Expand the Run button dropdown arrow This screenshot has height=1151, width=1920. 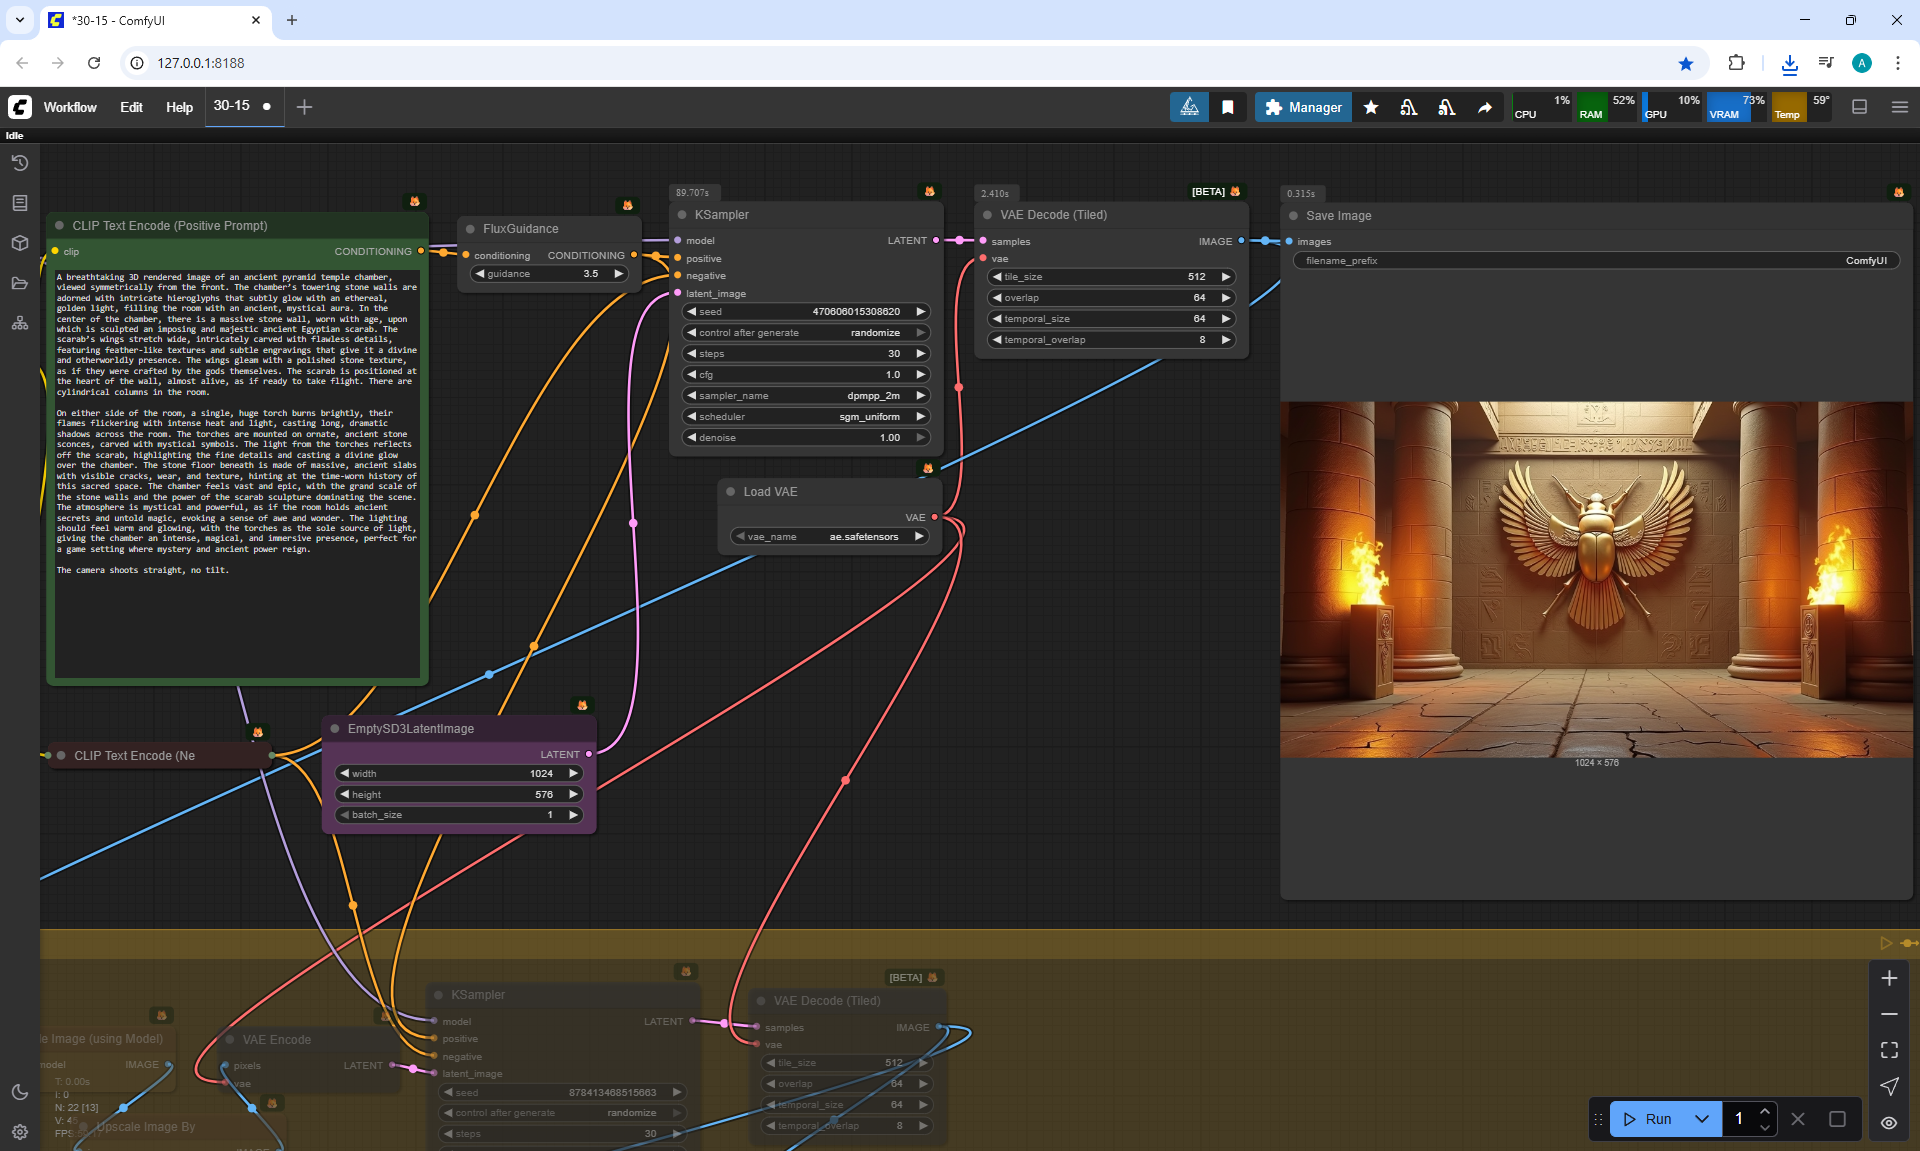pyautogui.click(x=1702, y=1119)
